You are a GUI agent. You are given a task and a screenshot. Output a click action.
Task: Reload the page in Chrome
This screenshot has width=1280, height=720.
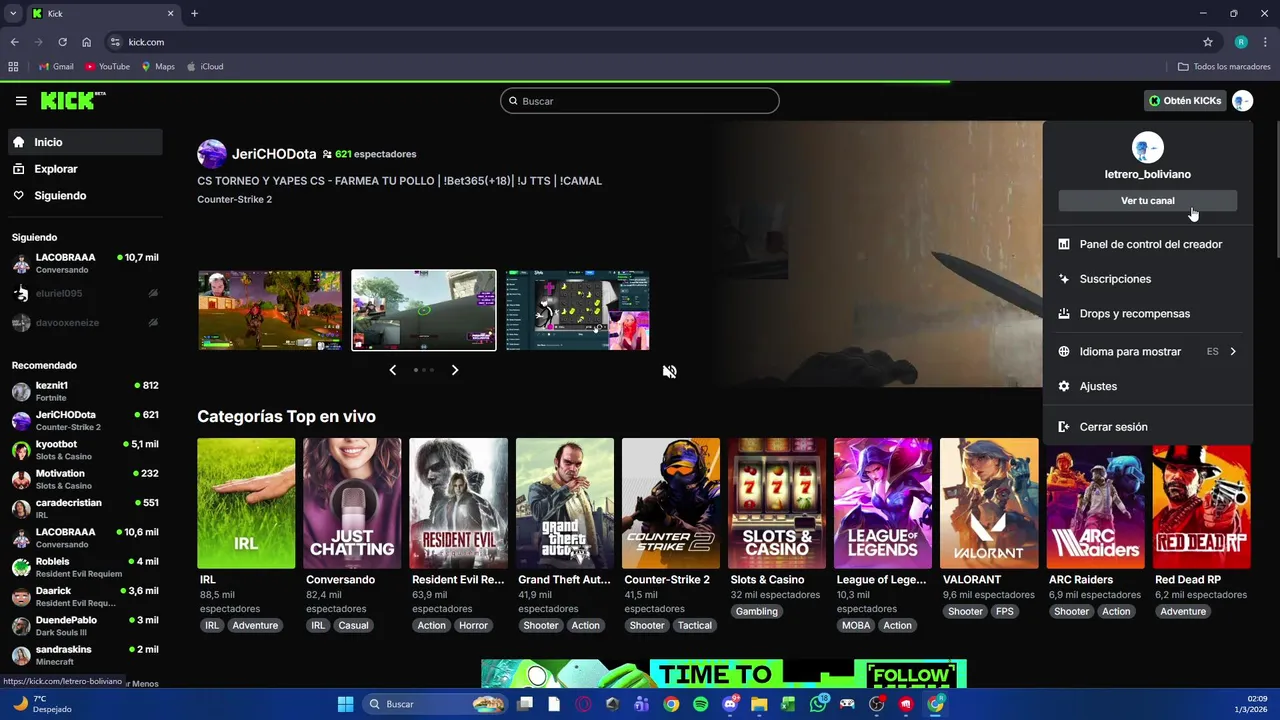pos(62,42)
